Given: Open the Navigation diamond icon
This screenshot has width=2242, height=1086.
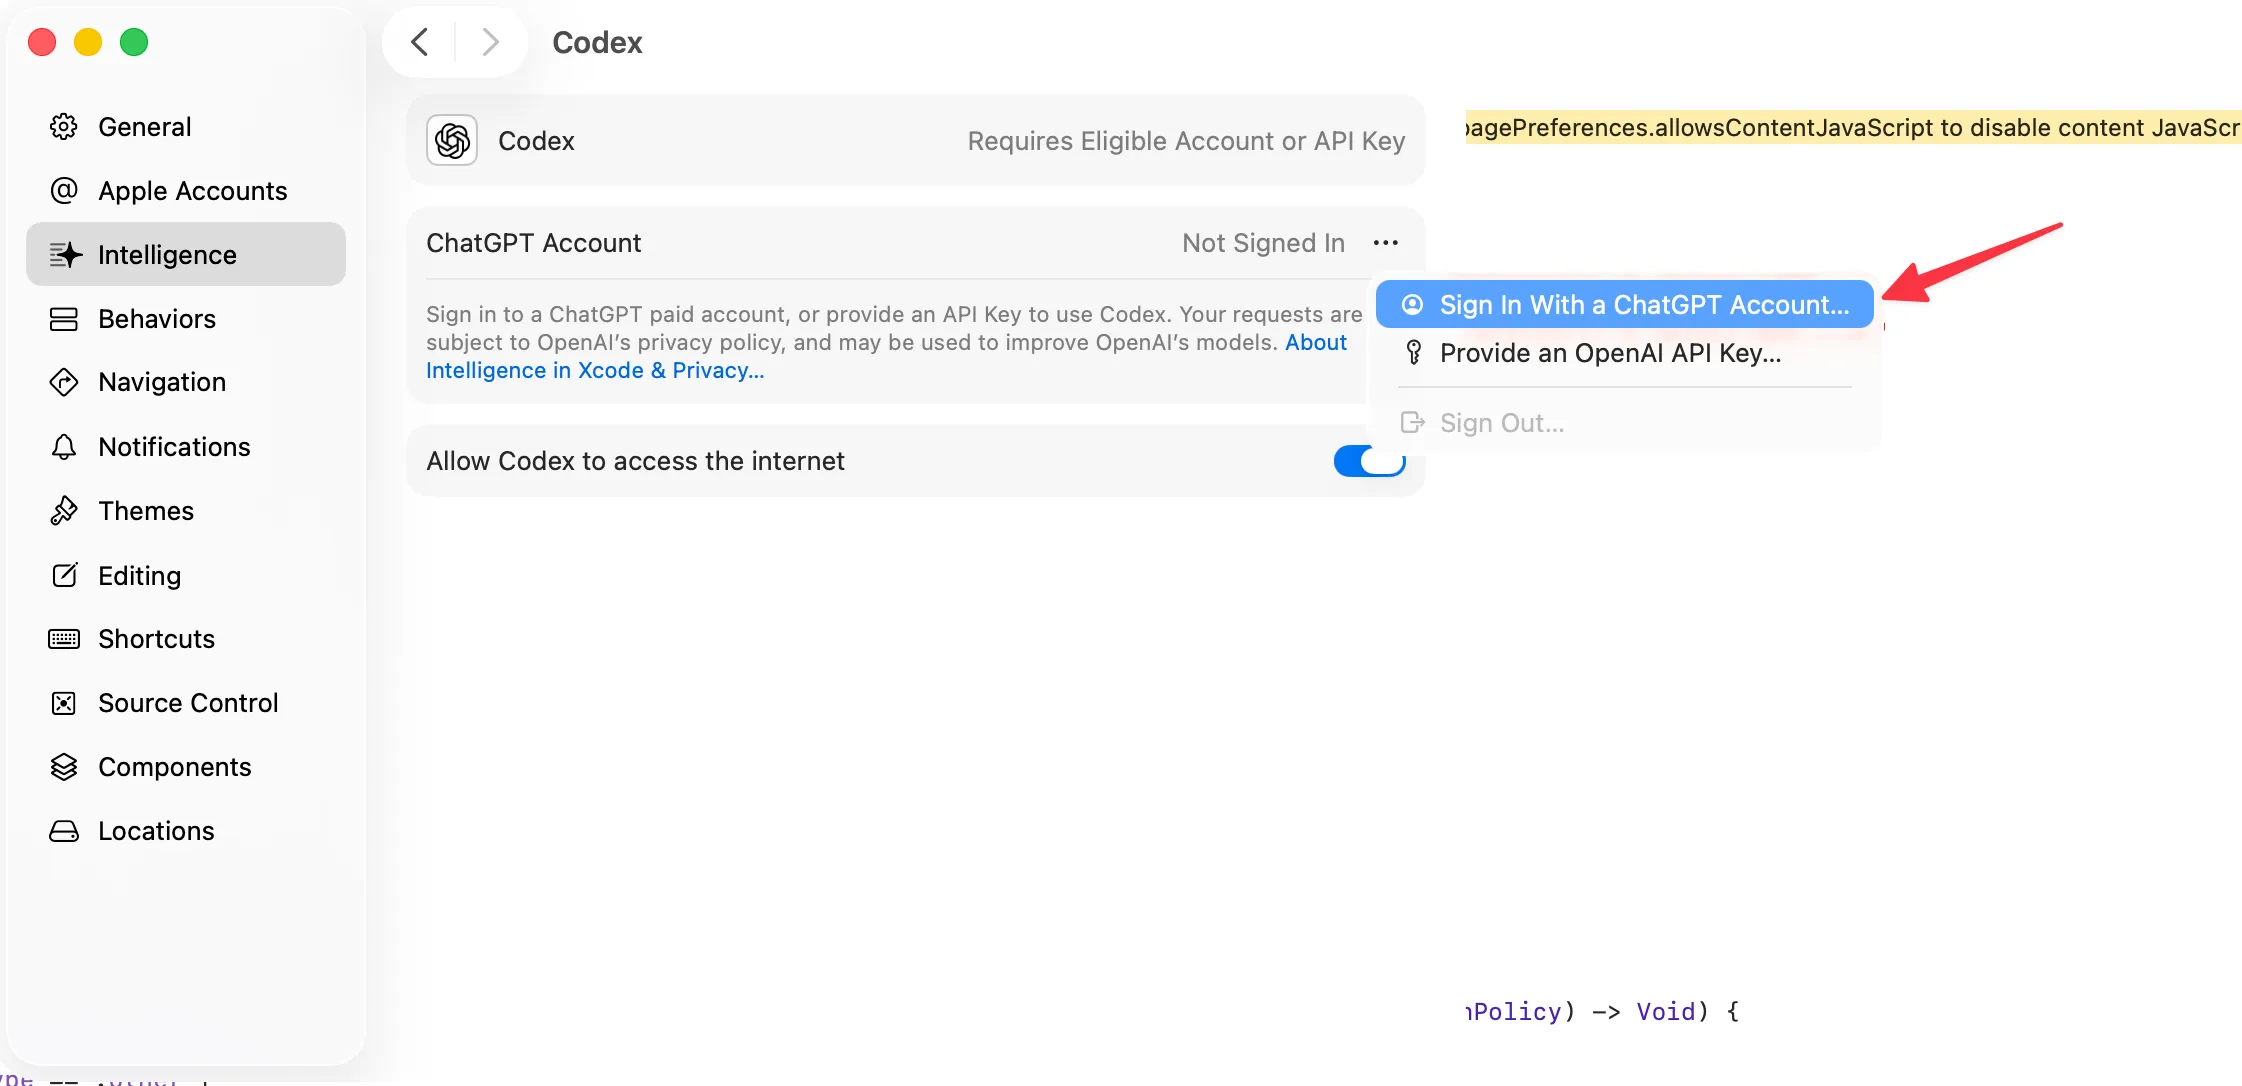Looking at the screenshot, I should 64,382.
